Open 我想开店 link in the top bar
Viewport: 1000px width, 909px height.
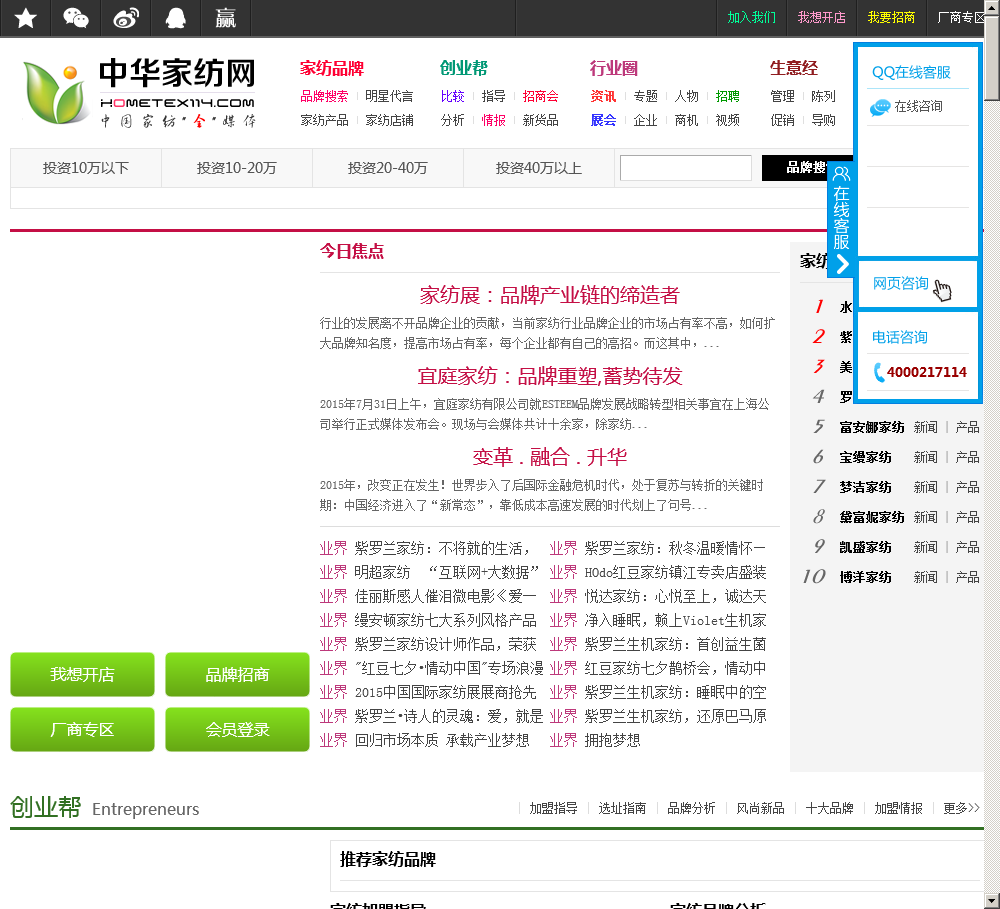[x=821, y=17]
